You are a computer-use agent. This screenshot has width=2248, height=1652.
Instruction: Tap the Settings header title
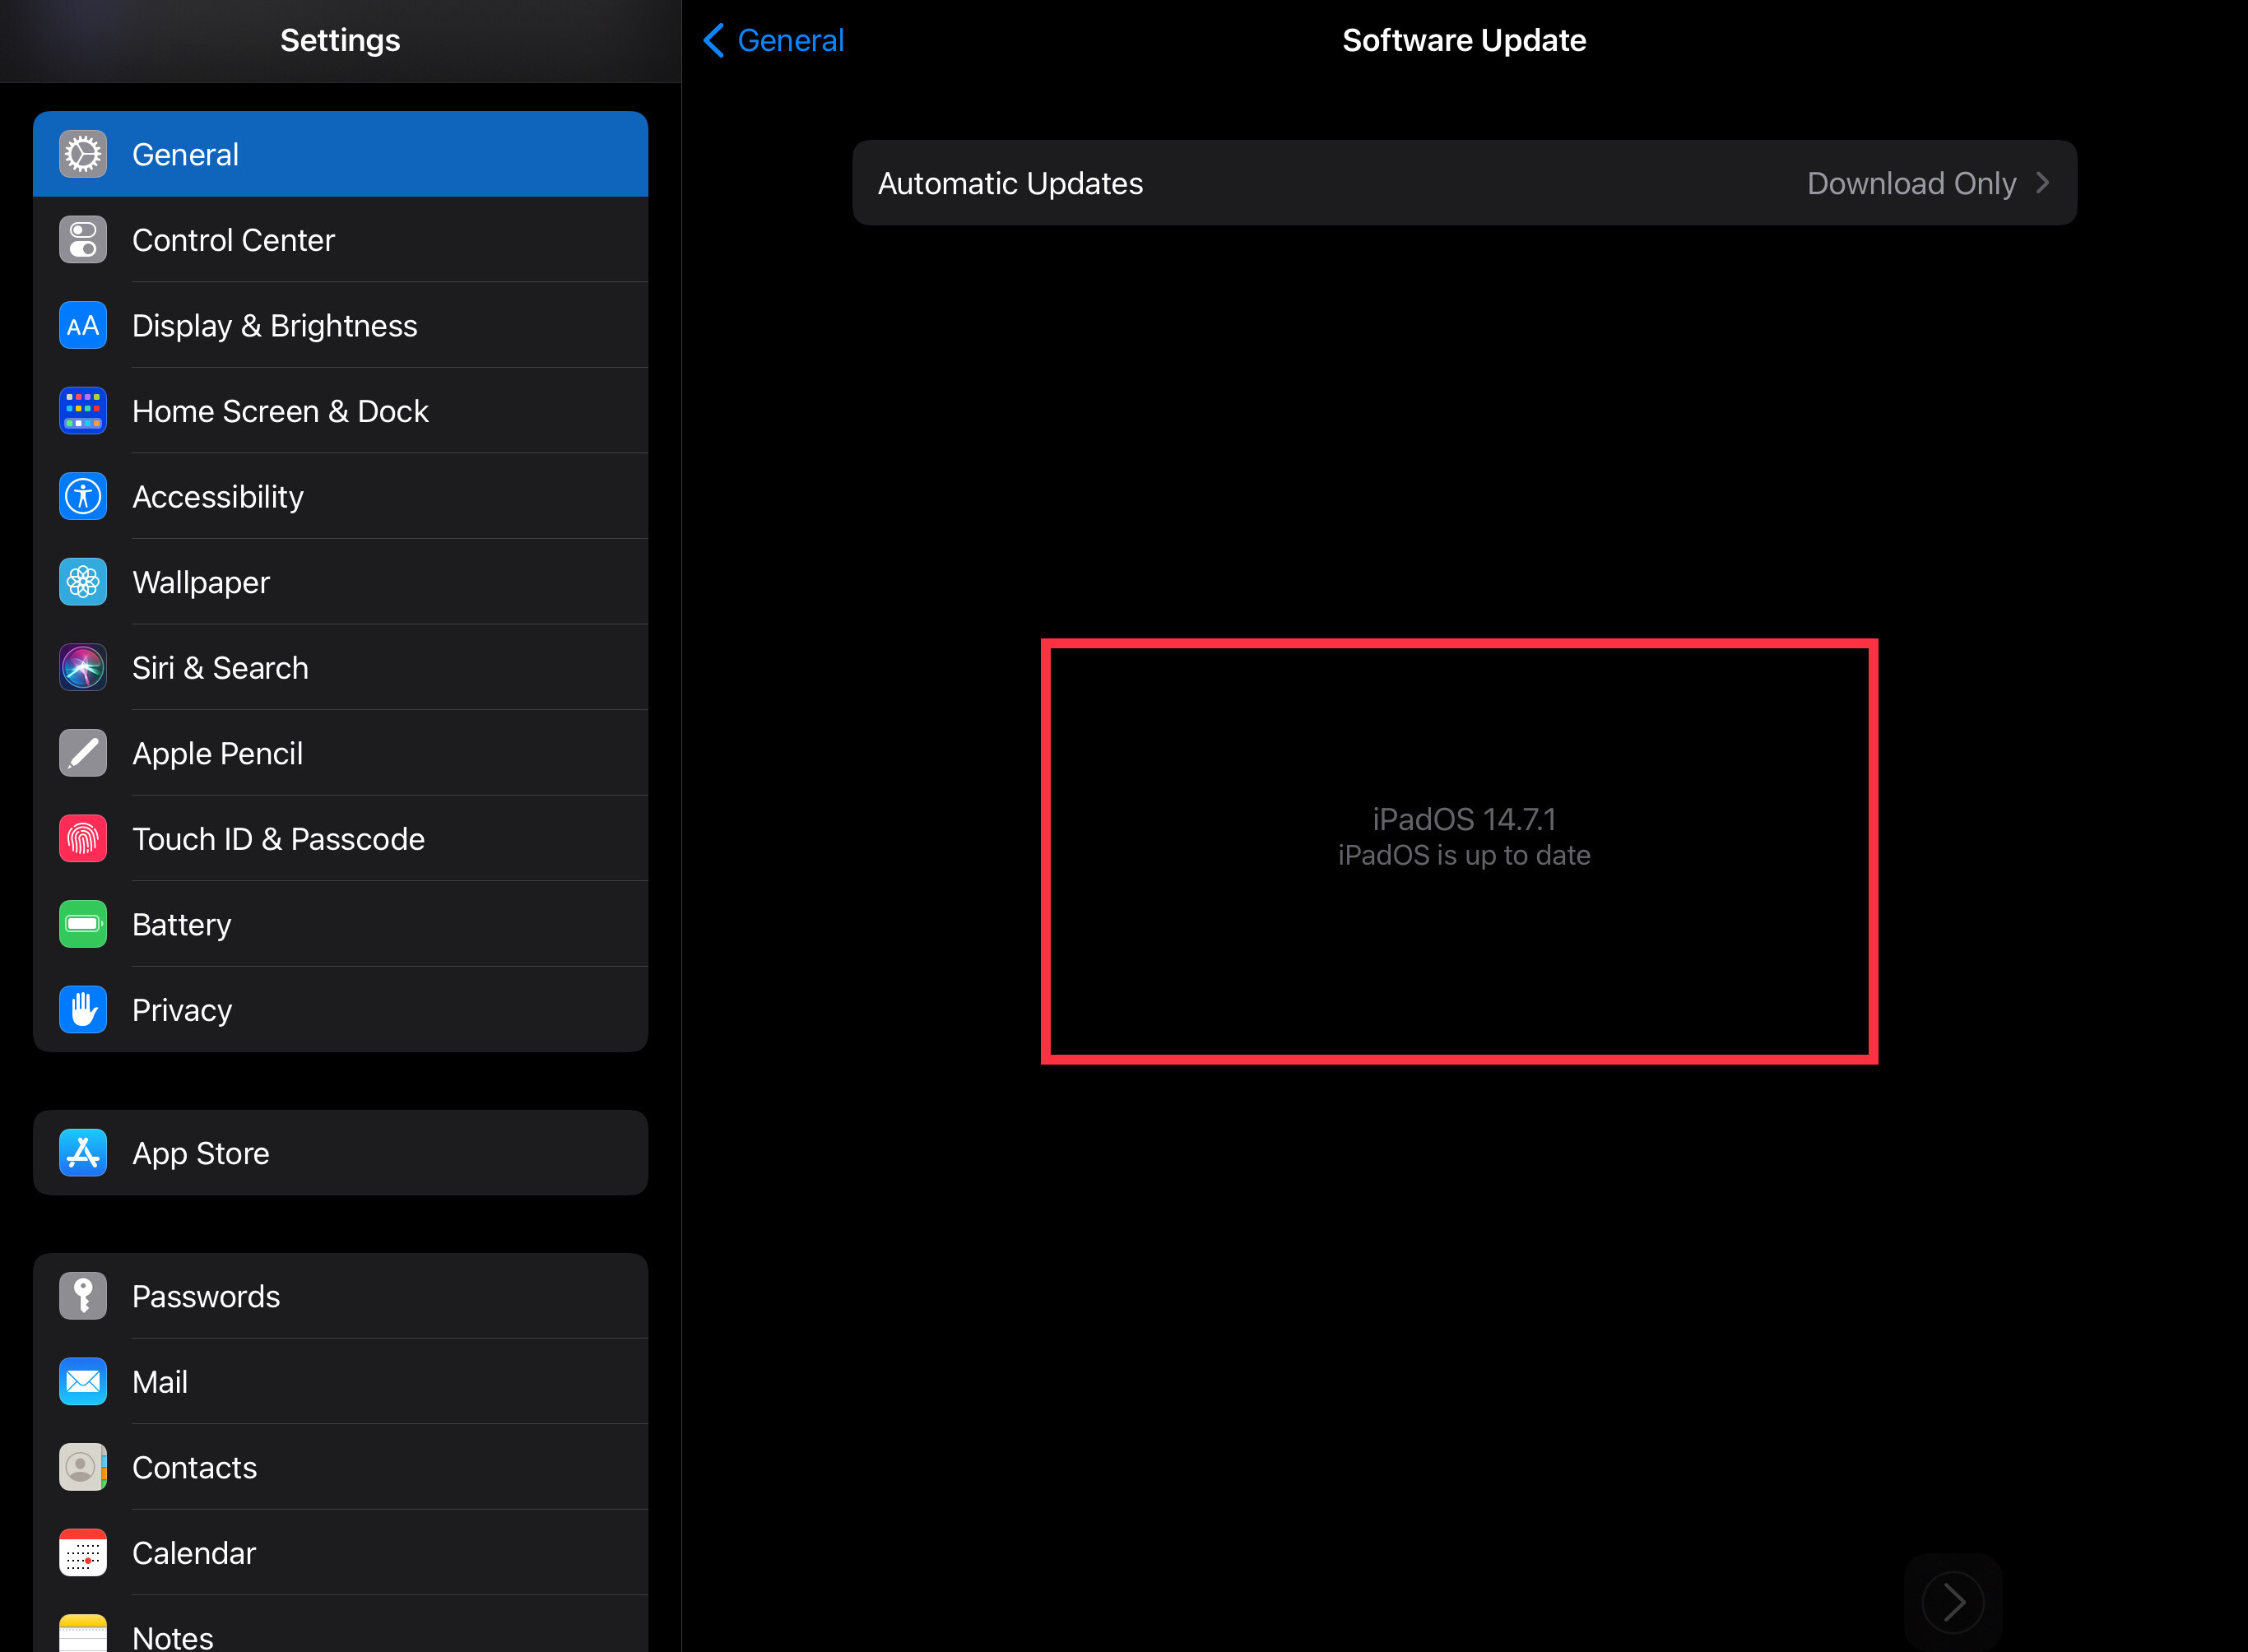click(x=340, y=40)
